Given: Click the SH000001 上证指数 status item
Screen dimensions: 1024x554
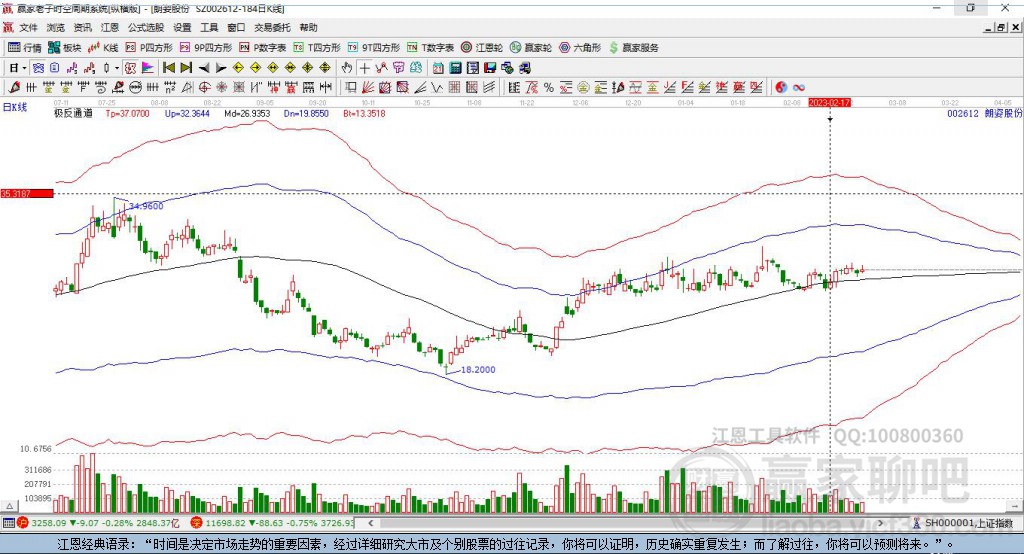Looking at the screenshot, I should (x=966, y=523).
